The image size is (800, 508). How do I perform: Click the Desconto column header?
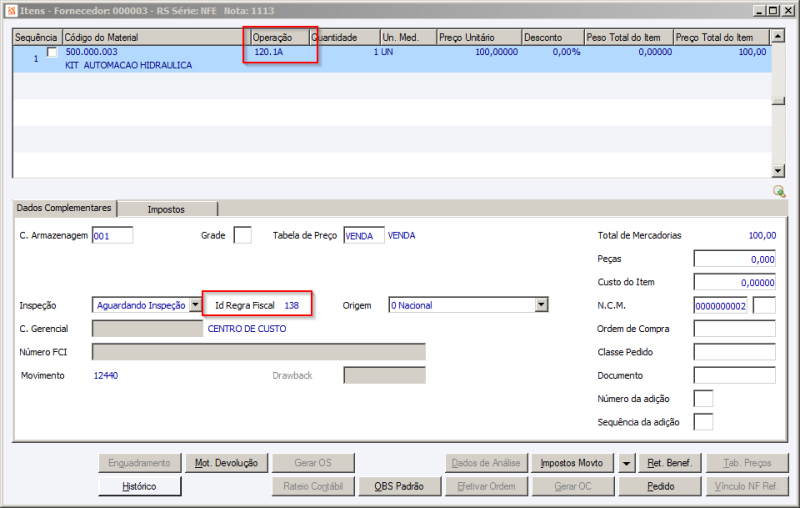tap(553, 37)
